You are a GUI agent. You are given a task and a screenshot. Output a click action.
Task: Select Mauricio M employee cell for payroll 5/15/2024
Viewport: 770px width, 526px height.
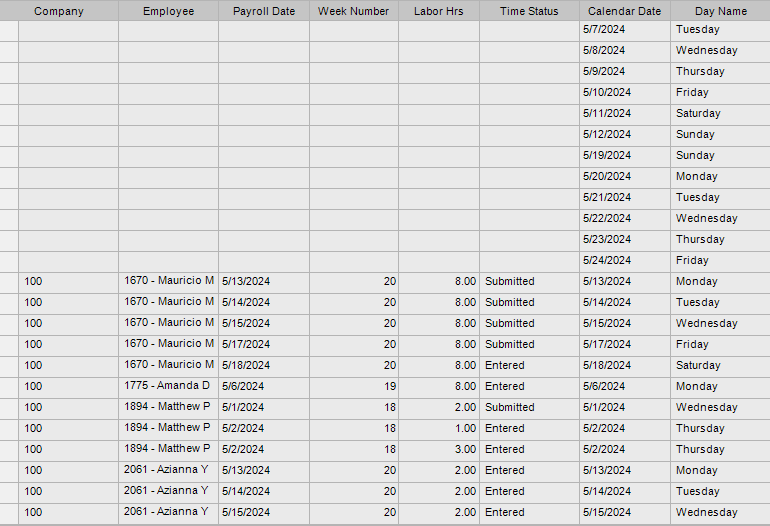pos(168,324)
